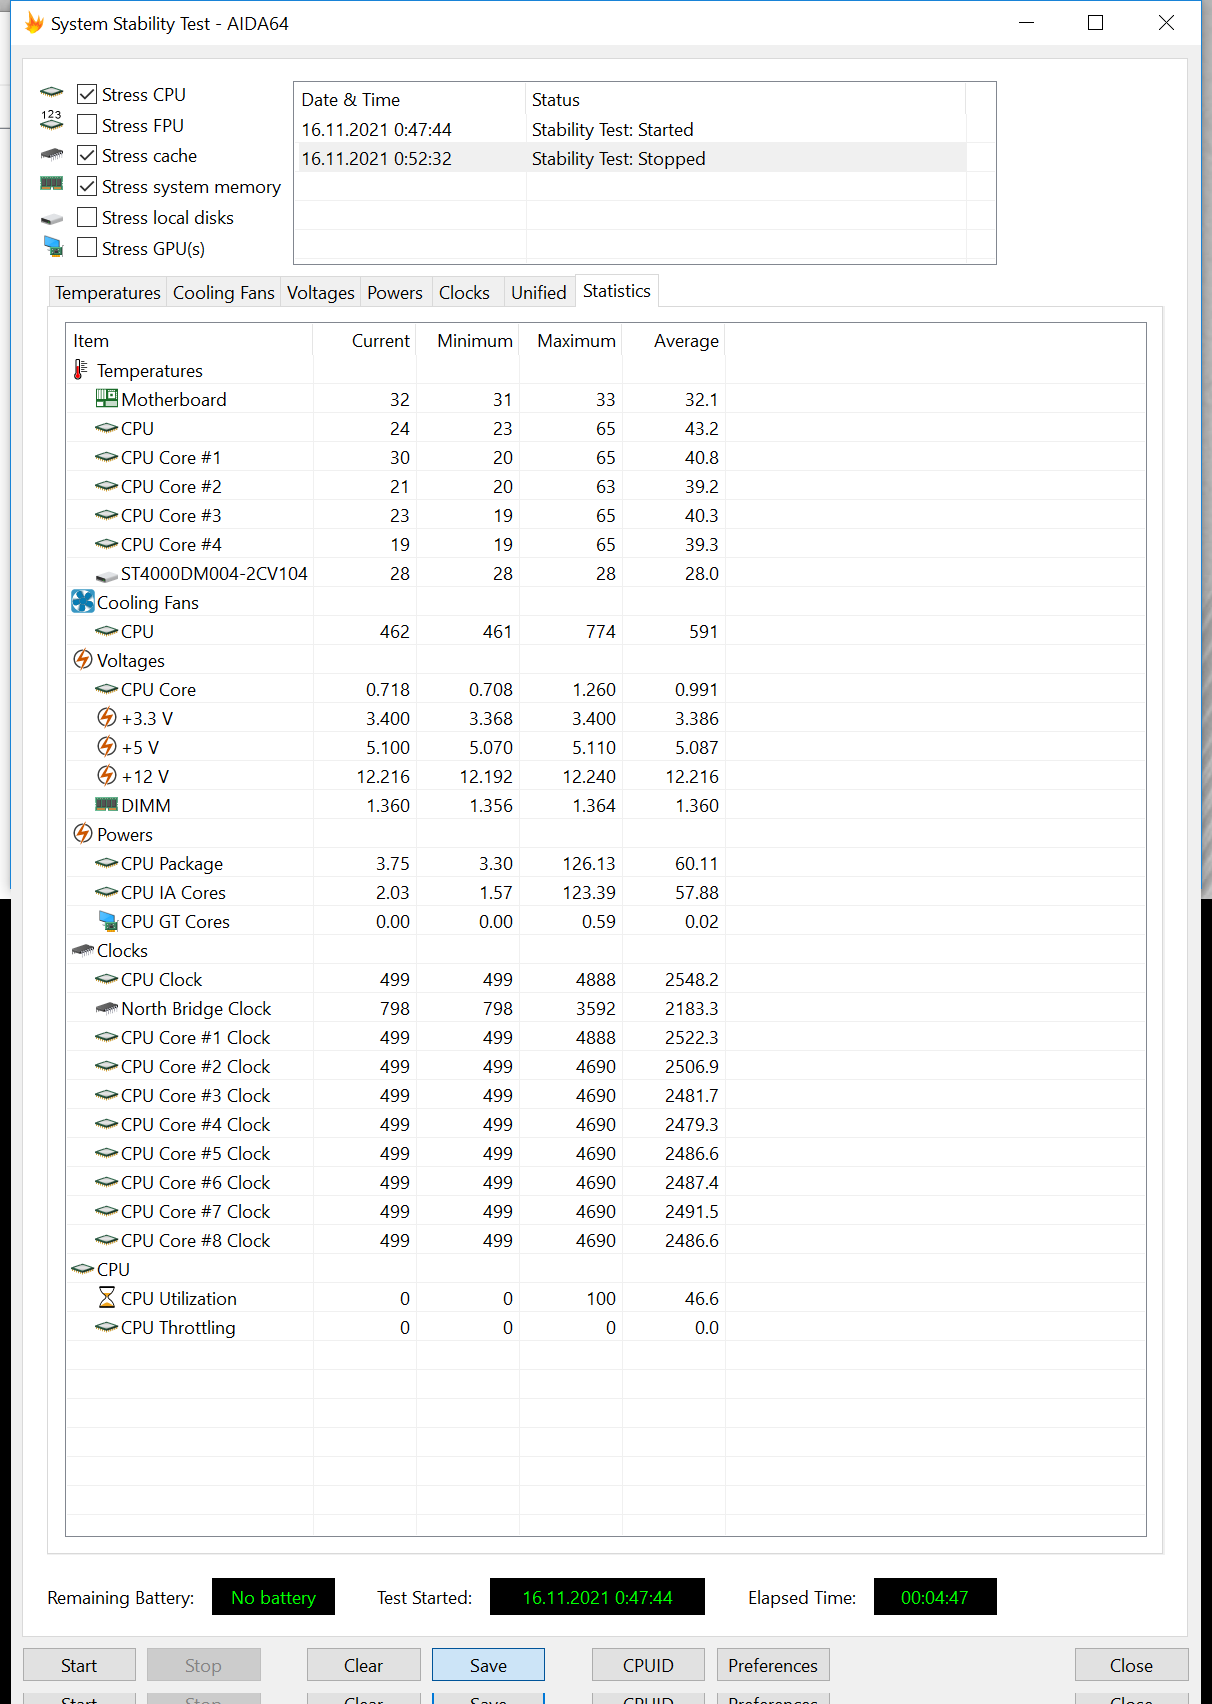The height and width of the screenshot is (1704, 1212).
Task: Open CPUID via its button
Action: click(x=648, y=1665)
